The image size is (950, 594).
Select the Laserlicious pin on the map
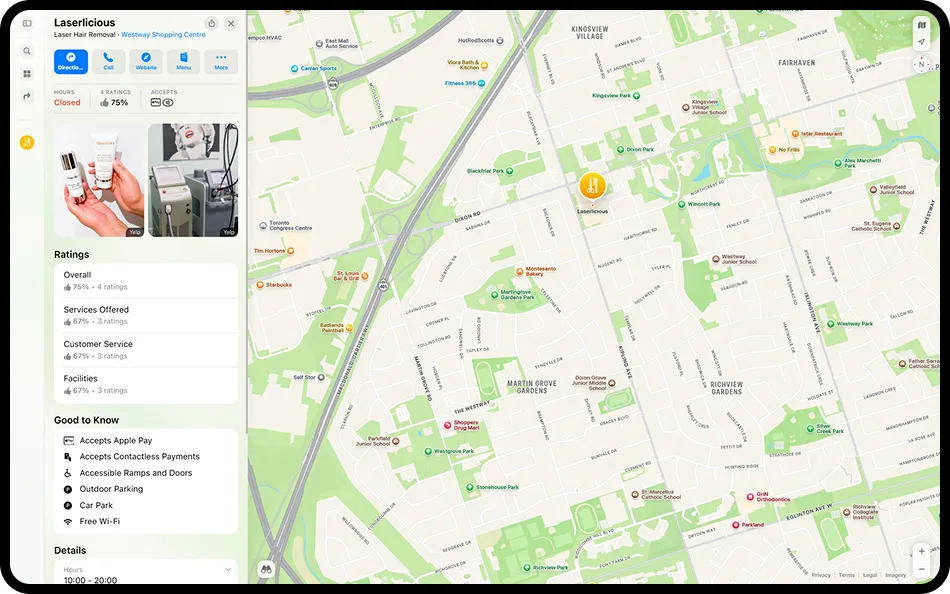point(592,185)
